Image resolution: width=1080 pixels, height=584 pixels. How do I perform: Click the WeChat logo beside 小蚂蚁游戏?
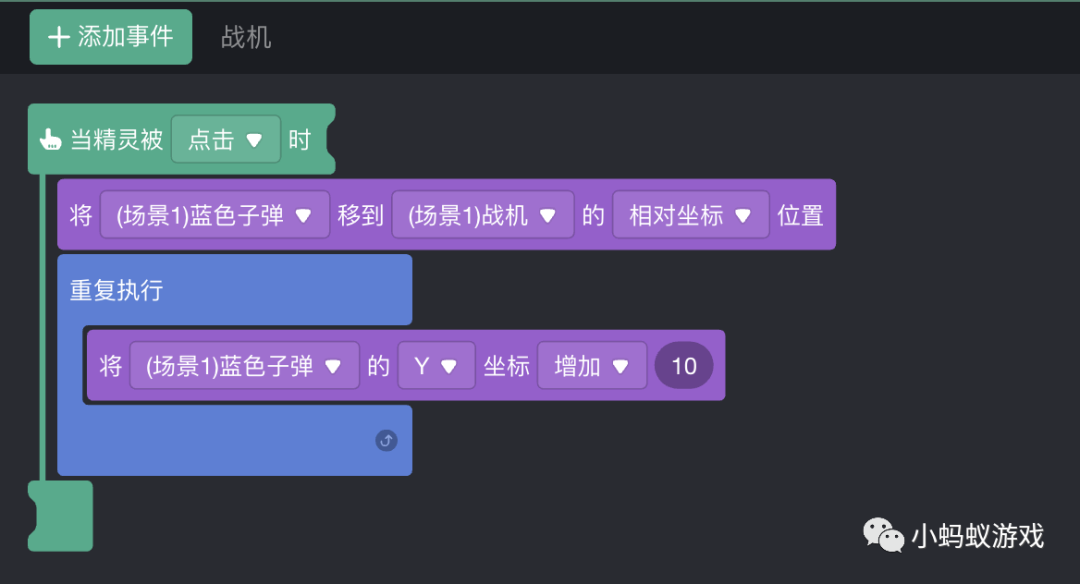point(884,537)
